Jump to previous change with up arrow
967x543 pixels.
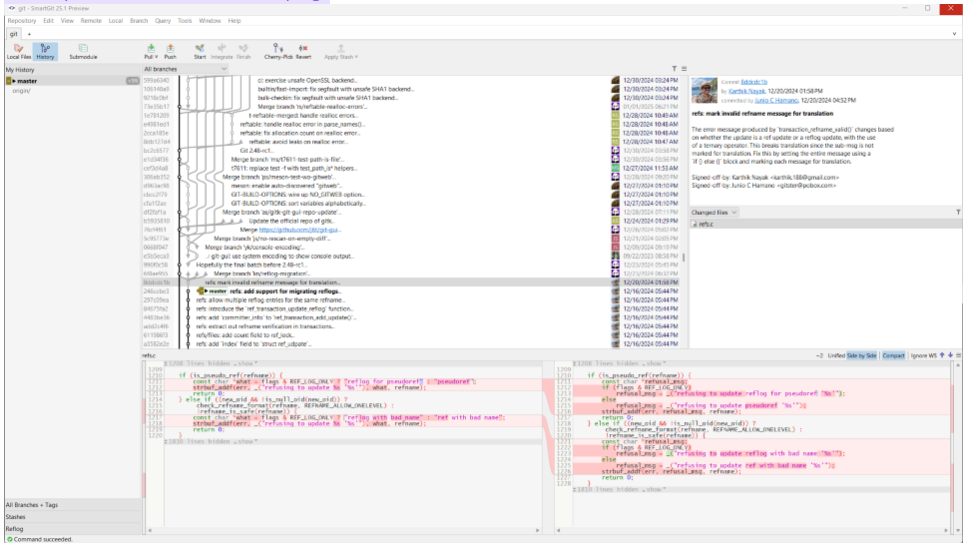coord(942,355)
